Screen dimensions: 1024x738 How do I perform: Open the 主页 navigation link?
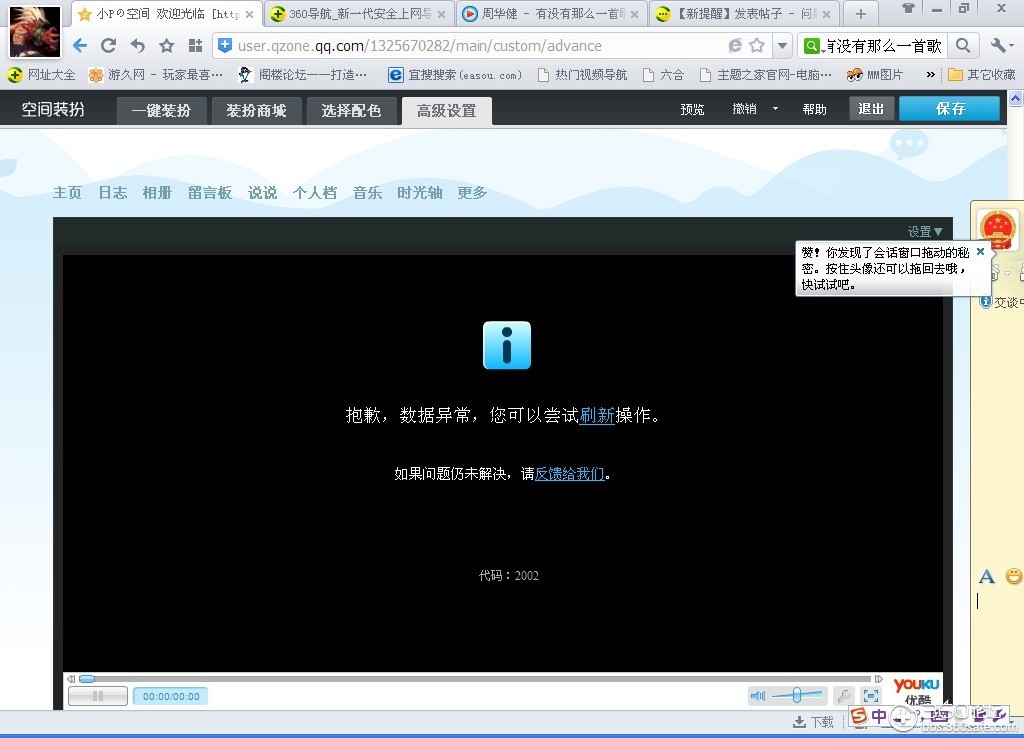point(67,193)
